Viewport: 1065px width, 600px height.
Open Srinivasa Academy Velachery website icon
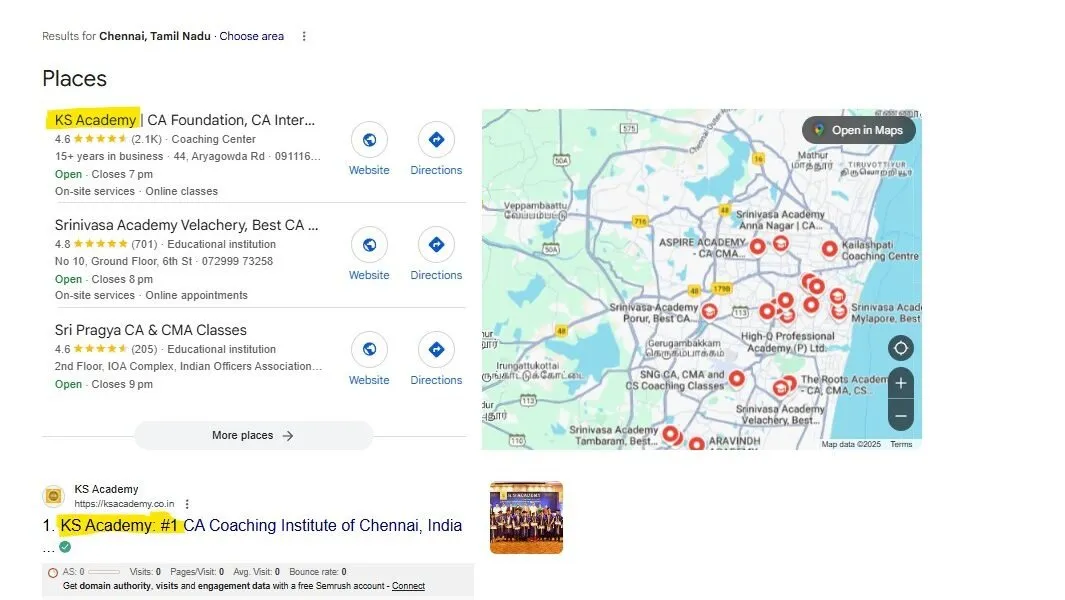click(369, 245)
